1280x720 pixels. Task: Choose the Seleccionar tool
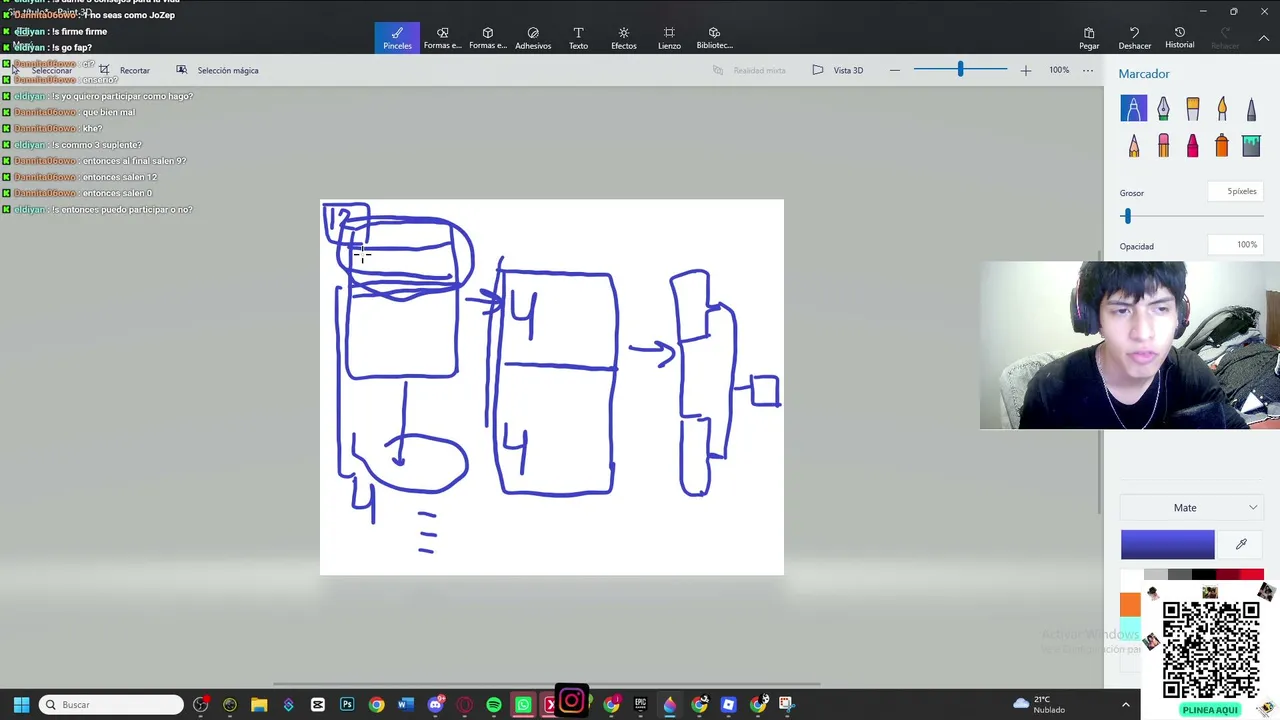click(44, 70)
